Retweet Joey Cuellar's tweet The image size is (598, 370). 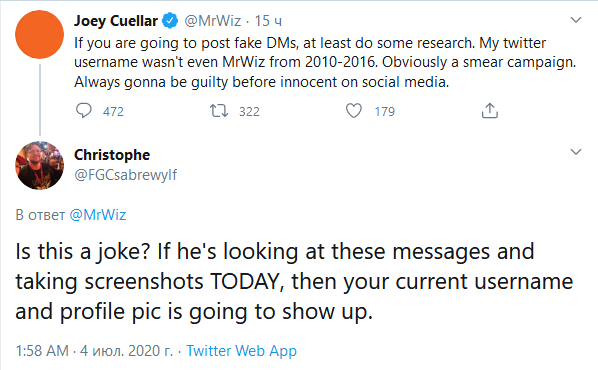[219, 111]
